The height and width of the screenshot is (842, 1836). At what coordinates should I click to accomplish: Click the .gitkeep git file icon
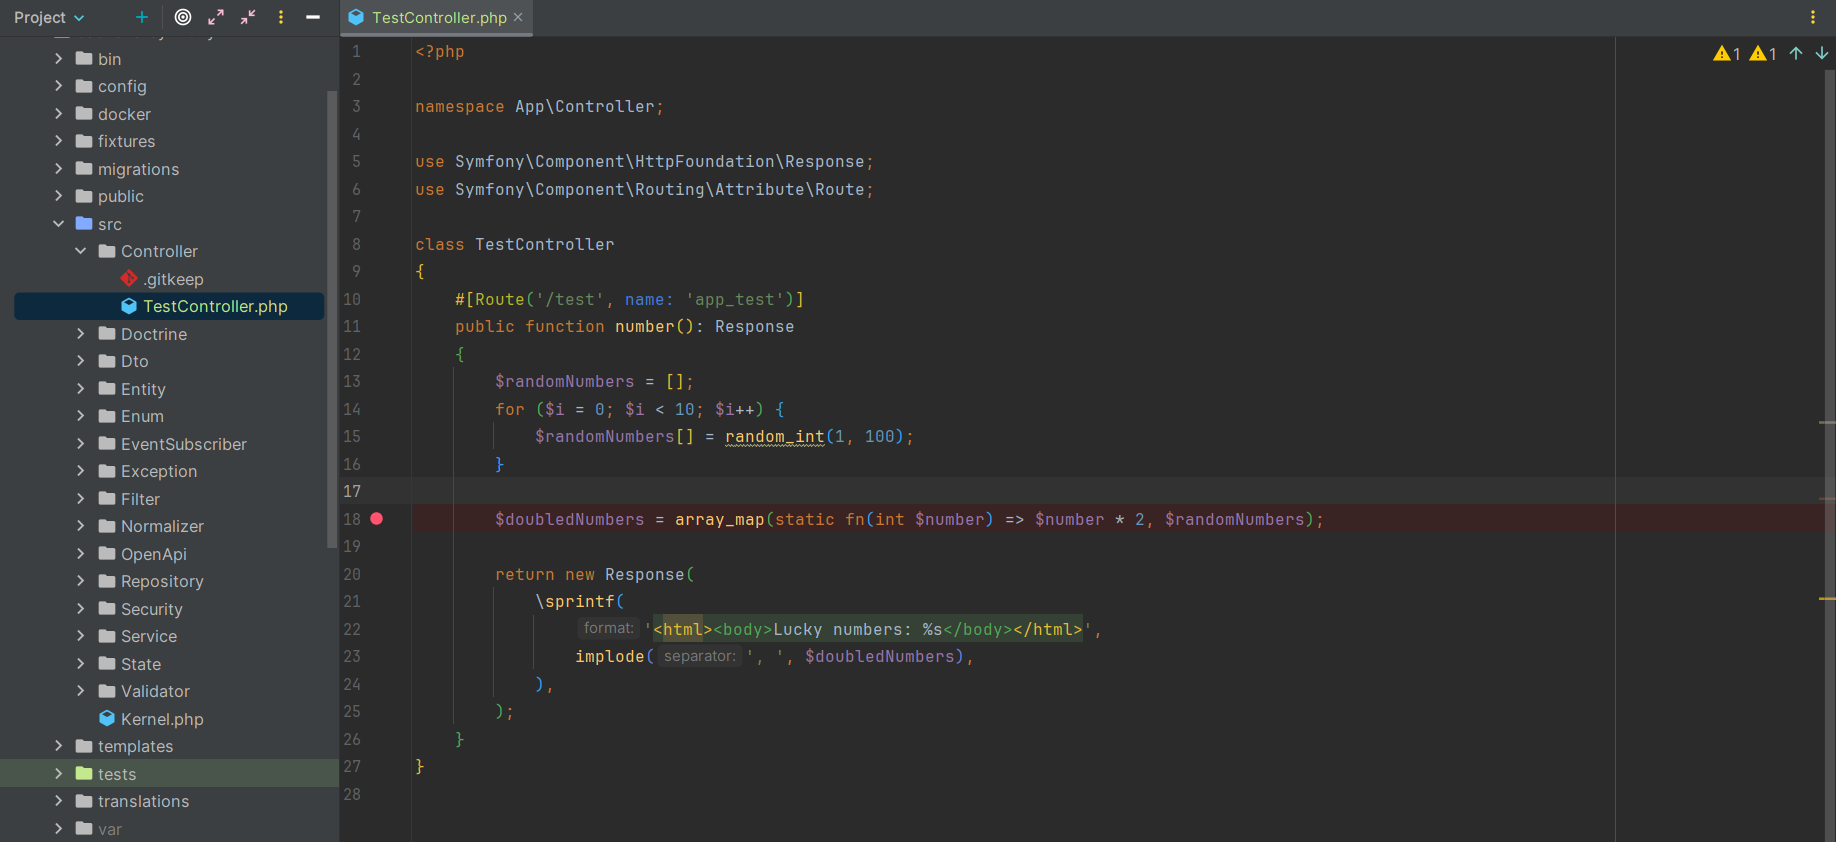(129, 279)
